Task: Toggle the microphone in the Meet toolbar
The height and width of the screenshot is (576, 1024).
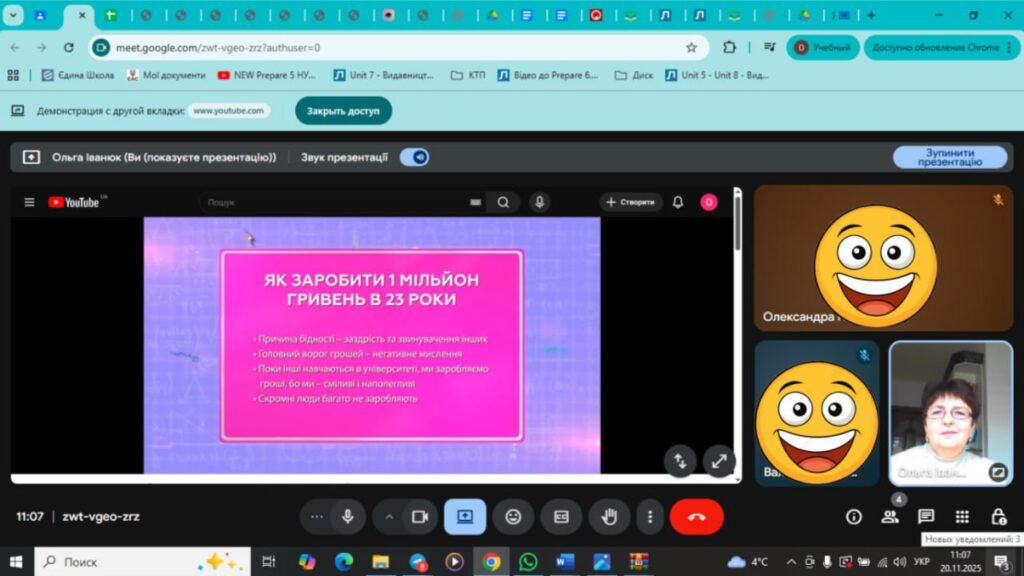Action: tap(348, 517)
